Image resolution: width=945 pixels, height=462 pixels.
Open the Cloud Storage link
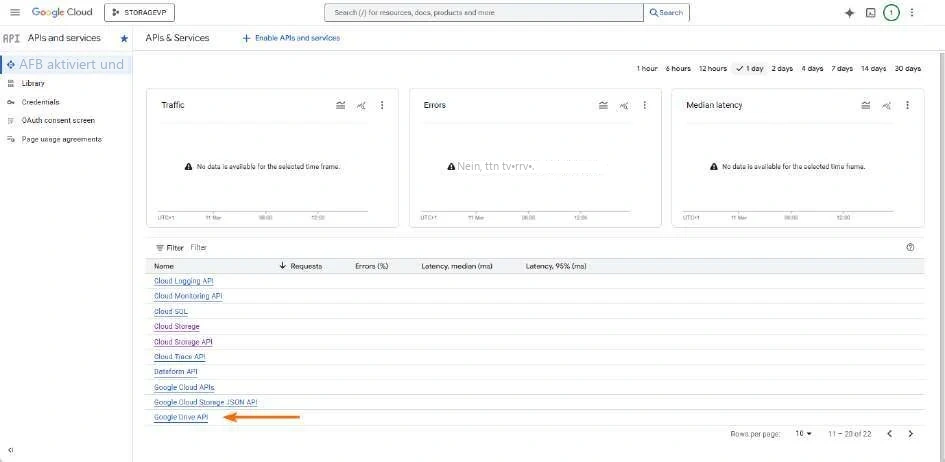tap(177, 326)
